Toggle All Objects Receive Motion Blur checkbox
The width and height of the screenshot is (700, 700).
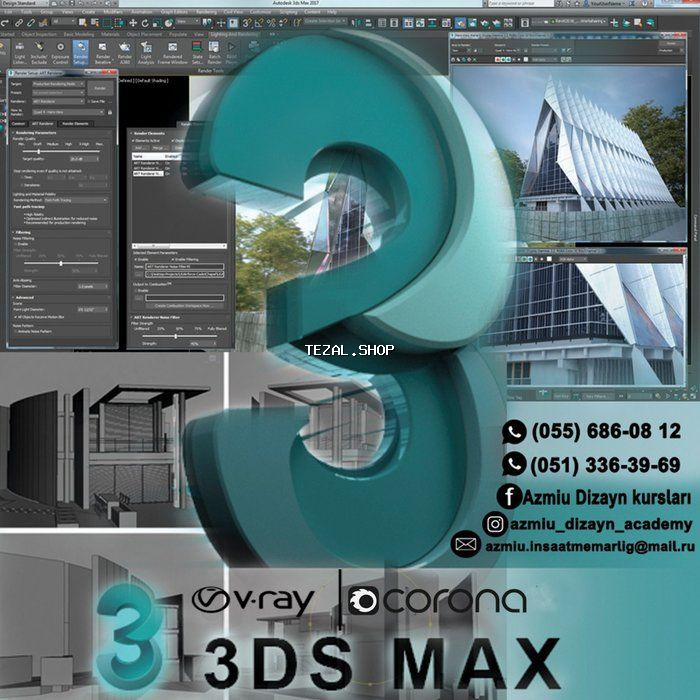click(x=15, y=317)
